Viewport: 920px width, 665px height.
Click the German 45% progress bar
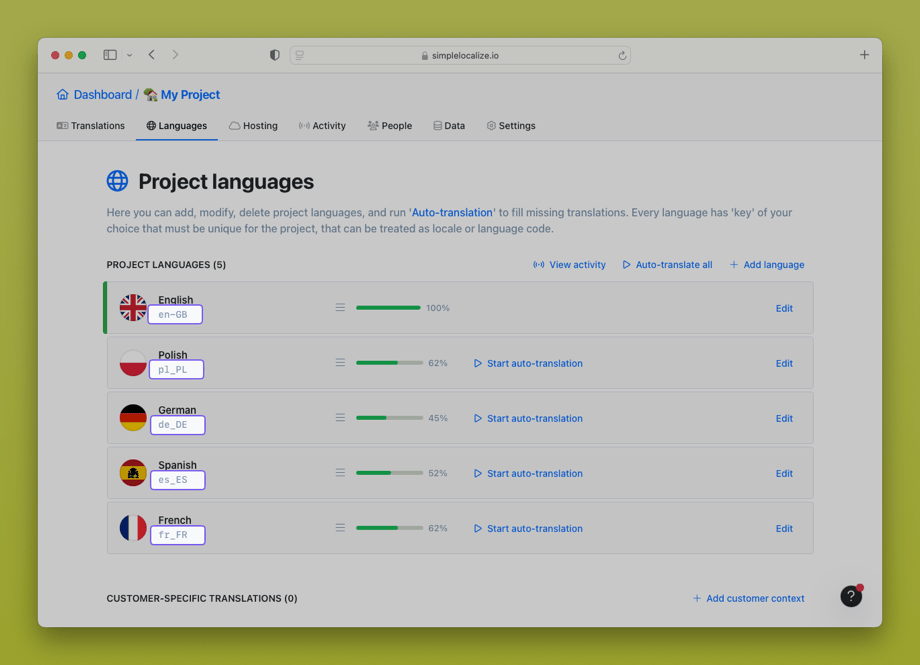click(389, 418)
